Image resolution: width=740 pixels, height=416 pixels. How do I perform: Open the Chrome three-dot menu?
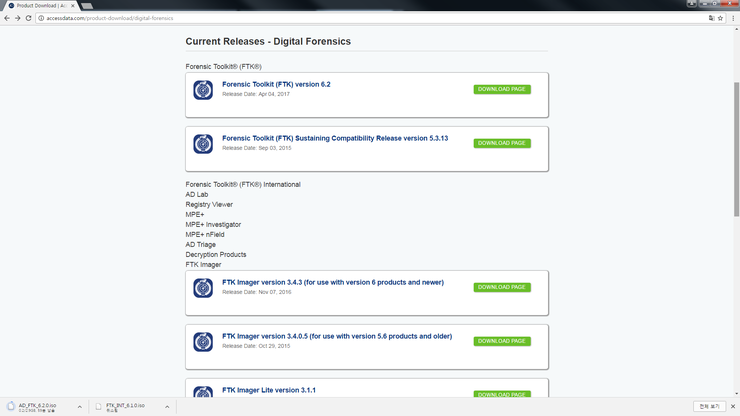coord(733,18)
